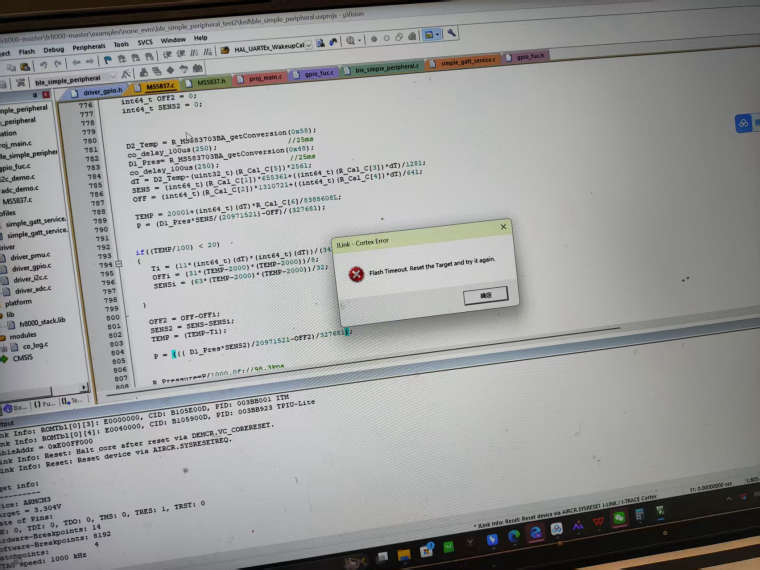This screenshot has height=570, width=760.
Task: Click the blue floating assistant icon
Action: 744,122
